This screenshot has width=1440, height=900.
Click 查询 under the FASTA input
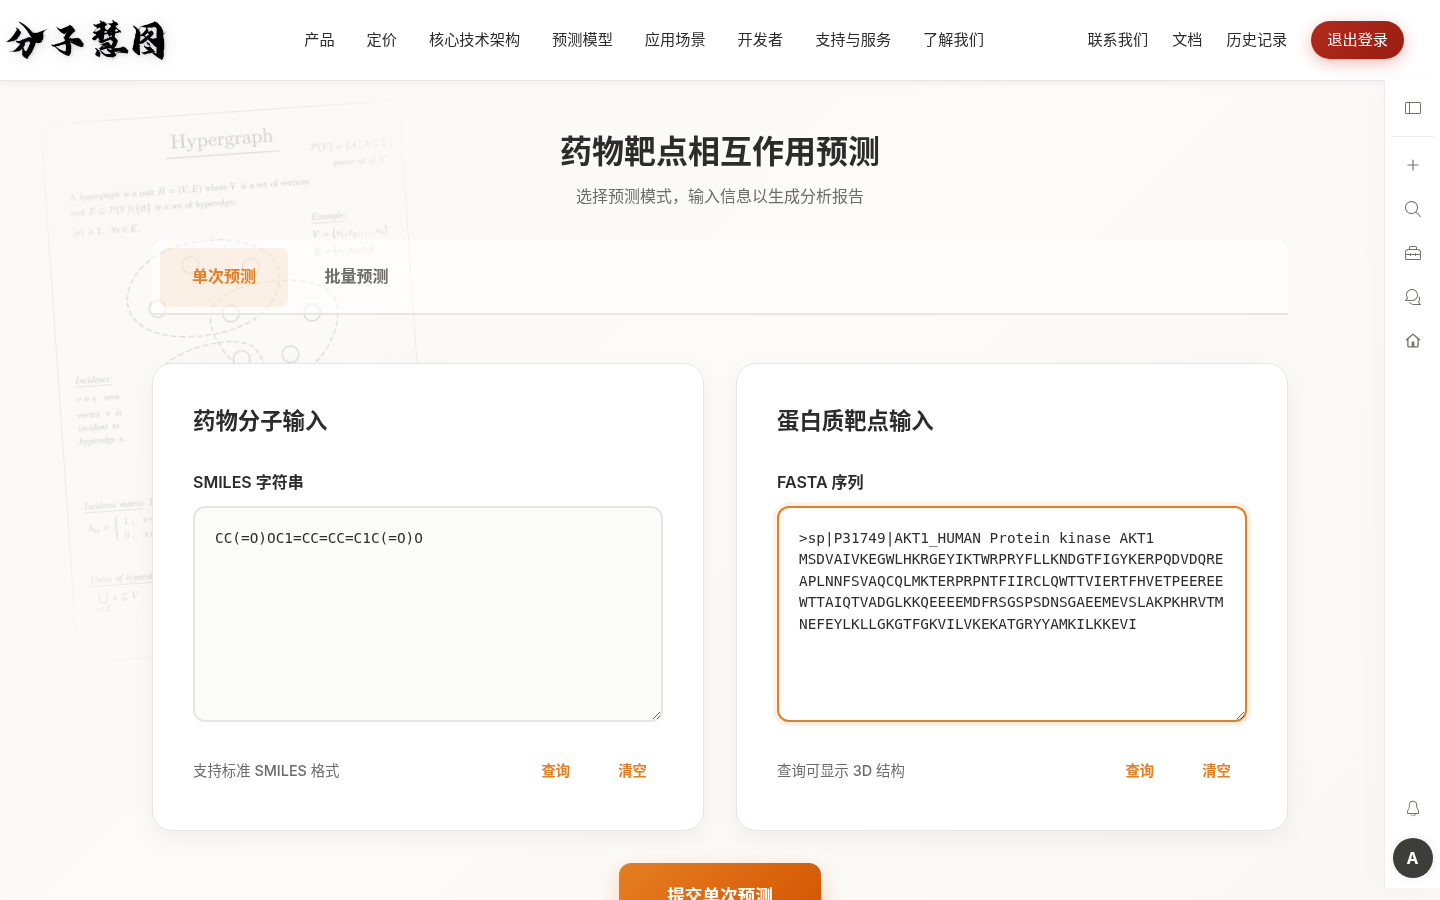pos(1139,771)
